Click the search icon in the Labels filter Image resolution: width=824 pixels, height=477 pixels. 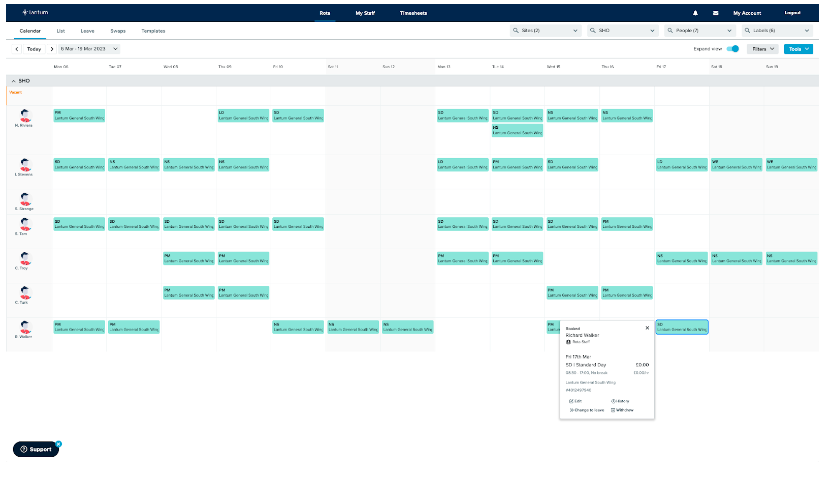(747, 30)
